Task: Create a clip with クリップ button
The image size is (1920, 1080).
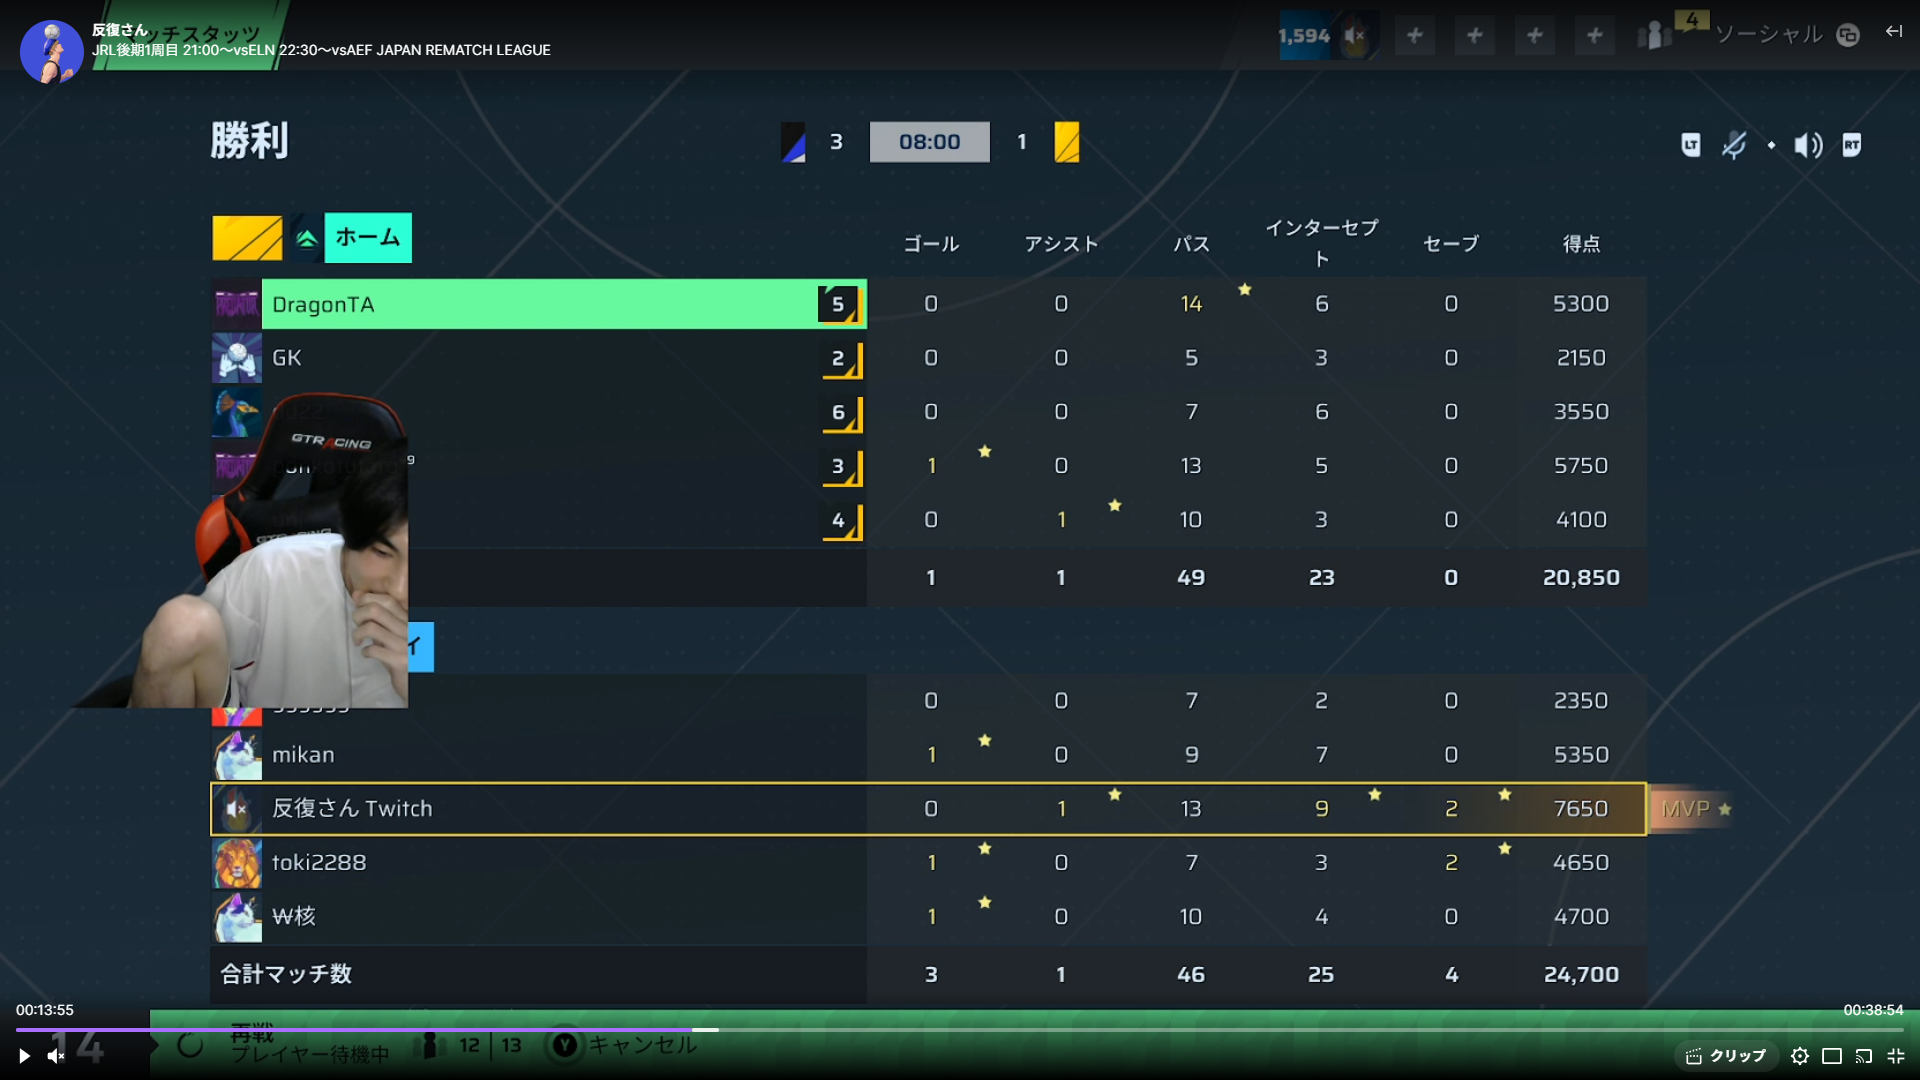Action: 1726,1056
